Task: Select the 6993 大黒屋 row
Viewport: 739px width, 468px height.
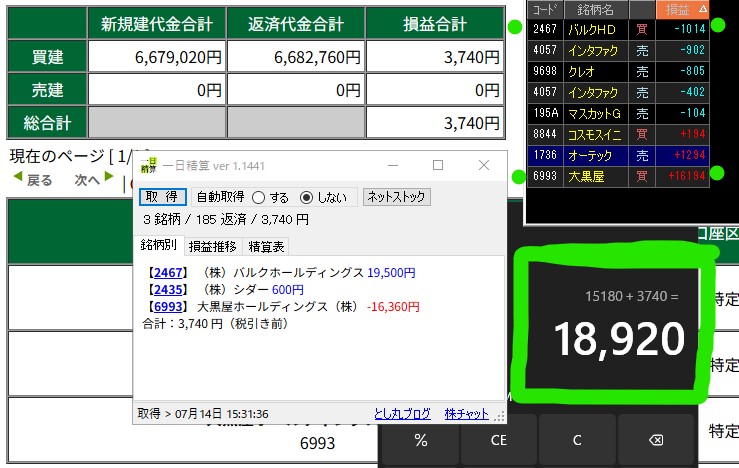Action: [618, 176]
